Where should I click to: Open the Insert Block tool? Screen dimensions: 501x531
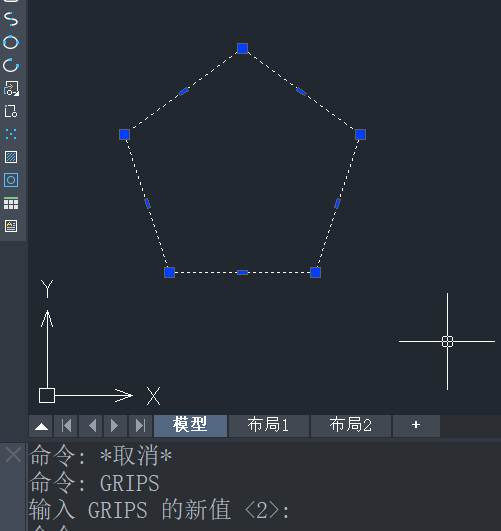tap(11, 88)
